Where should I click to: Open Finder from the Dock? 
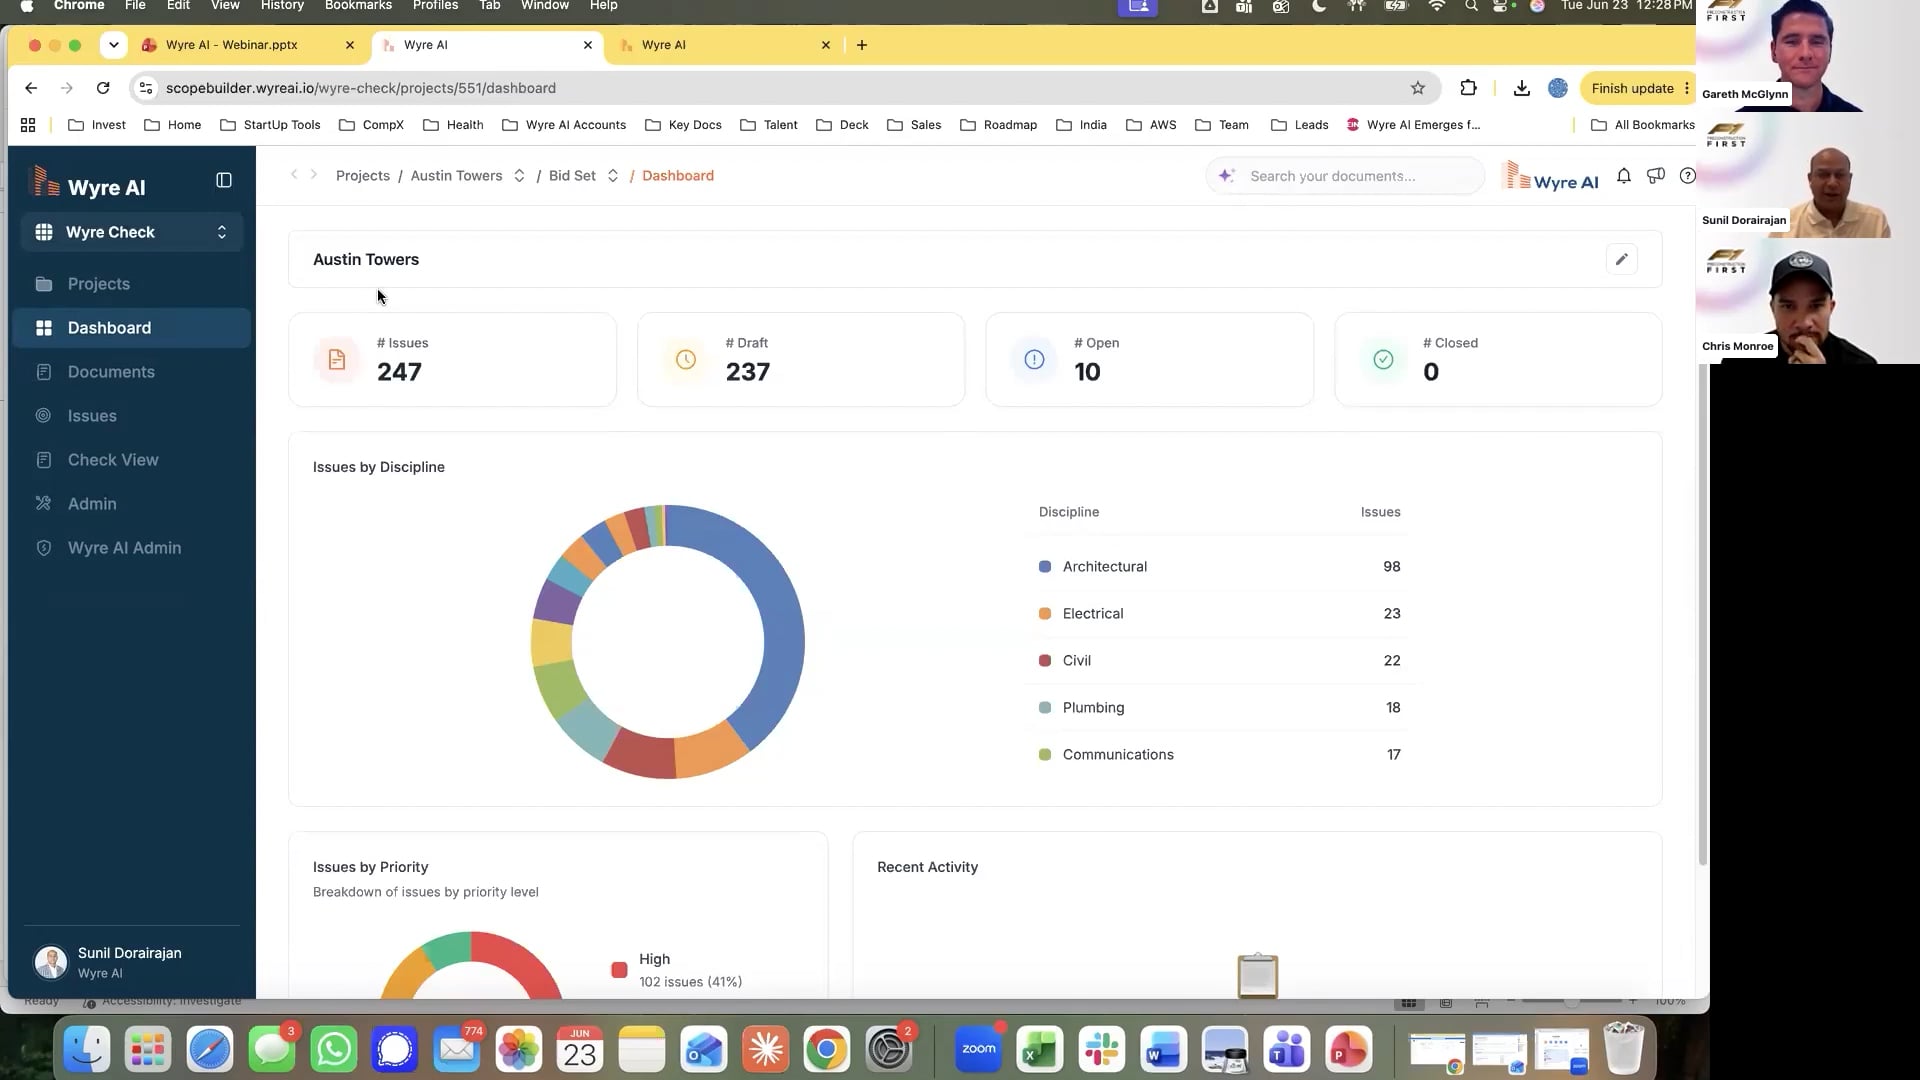tap(87, 1050)
